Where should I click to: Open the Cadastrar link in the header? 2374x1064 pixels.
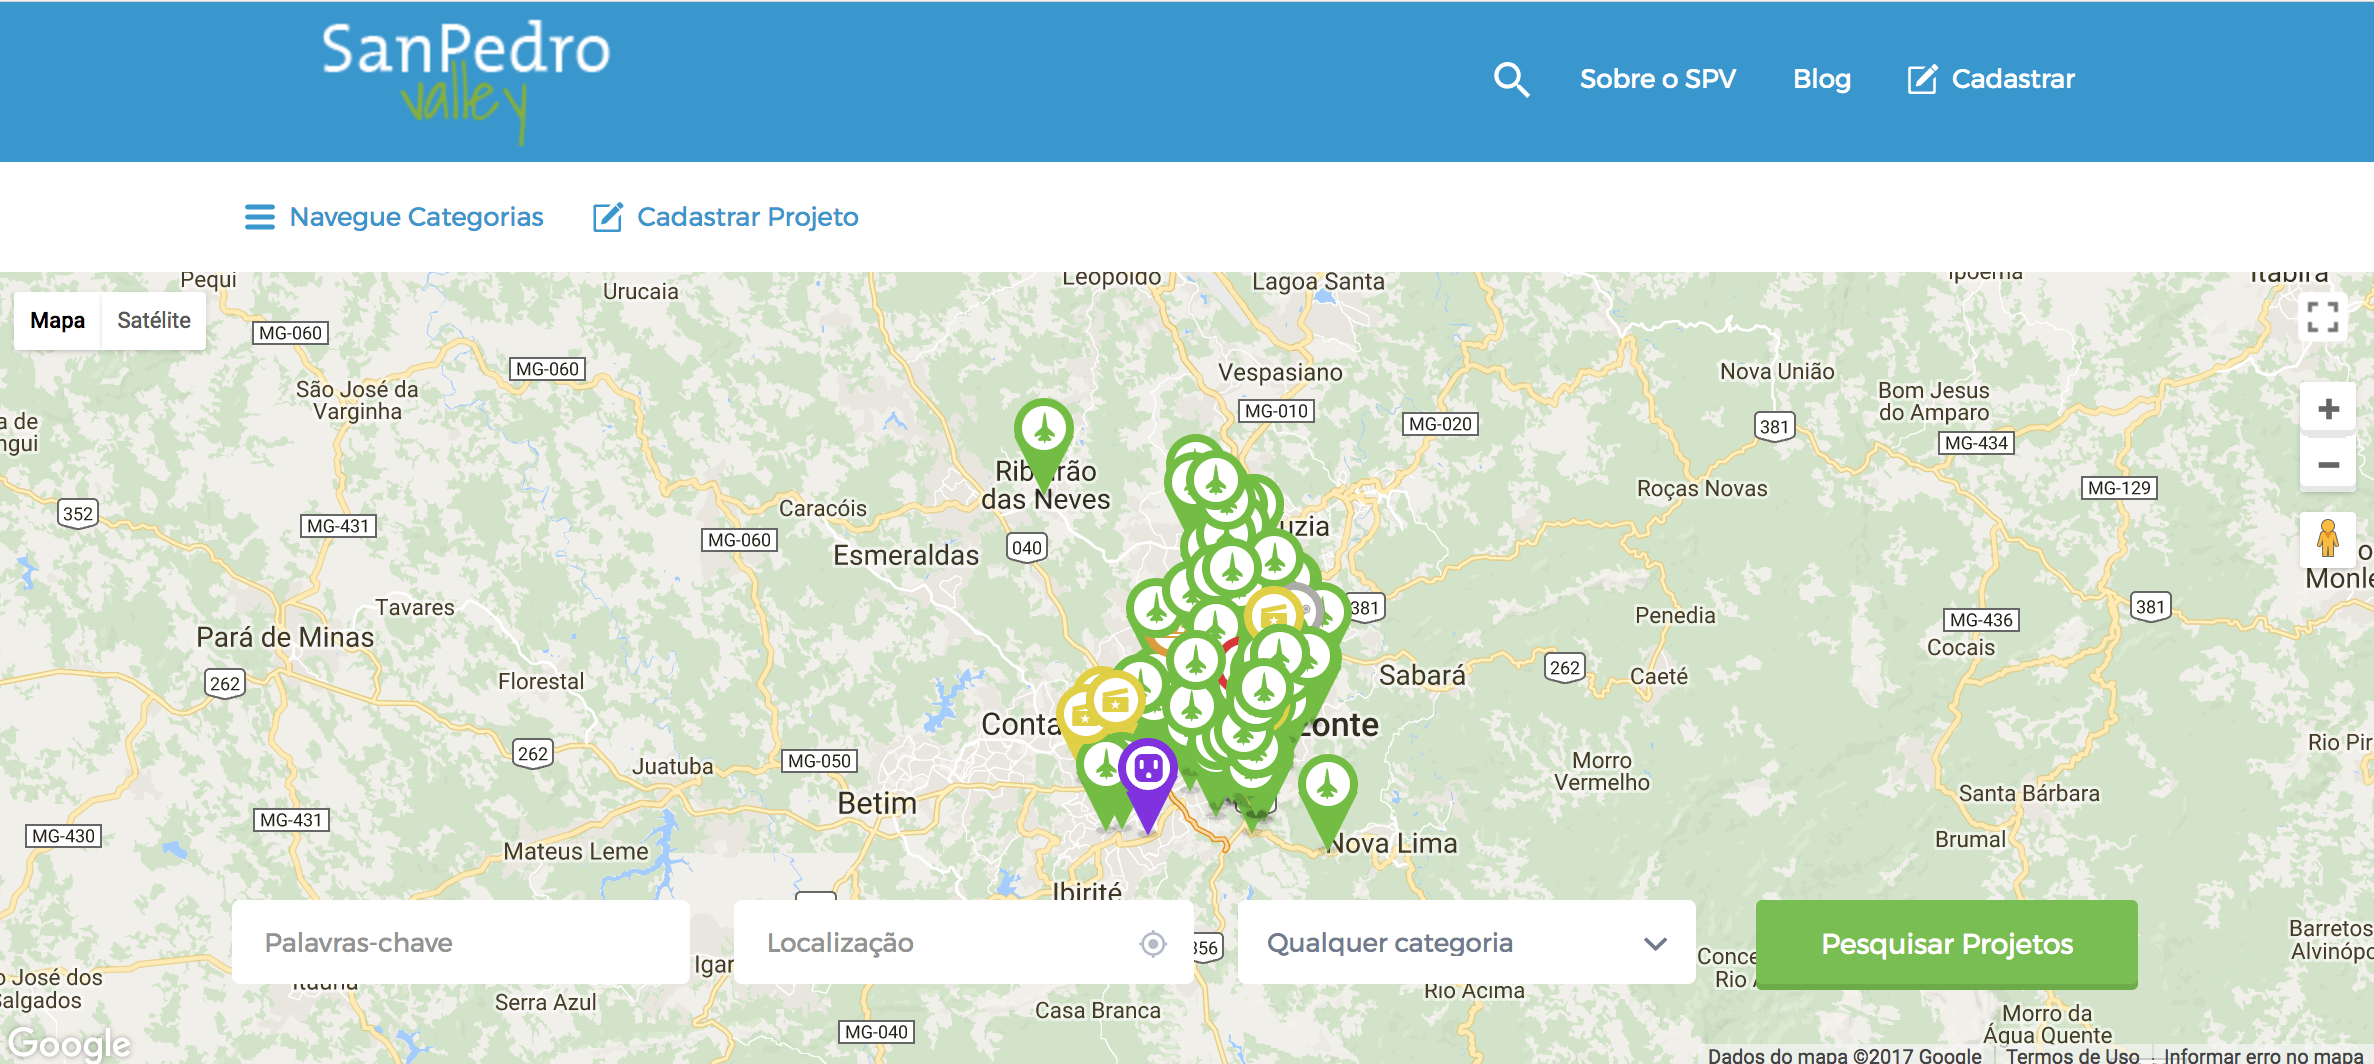[x=1991, y=79]
